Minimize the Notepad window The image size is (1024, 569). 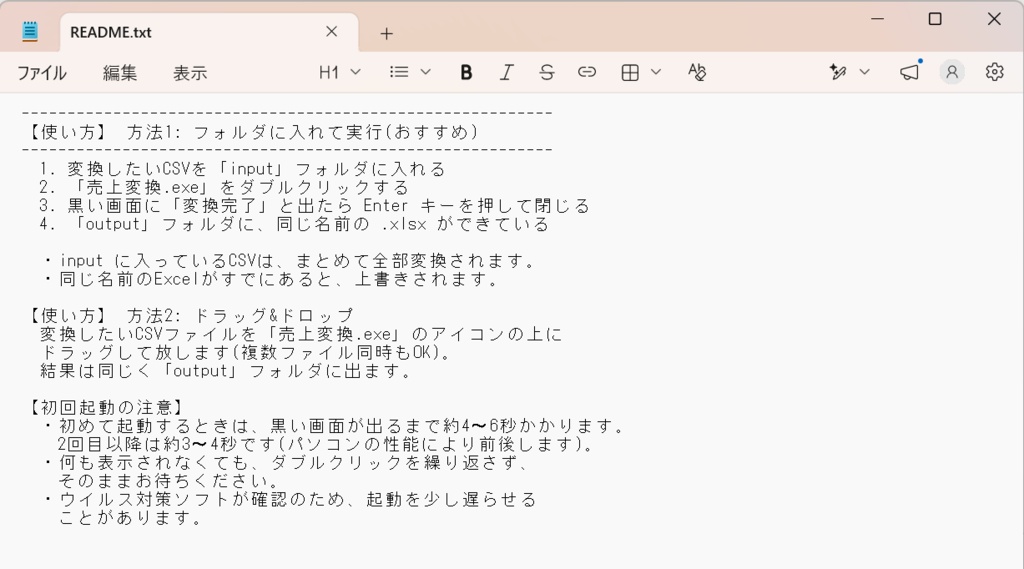click(878, 19)
